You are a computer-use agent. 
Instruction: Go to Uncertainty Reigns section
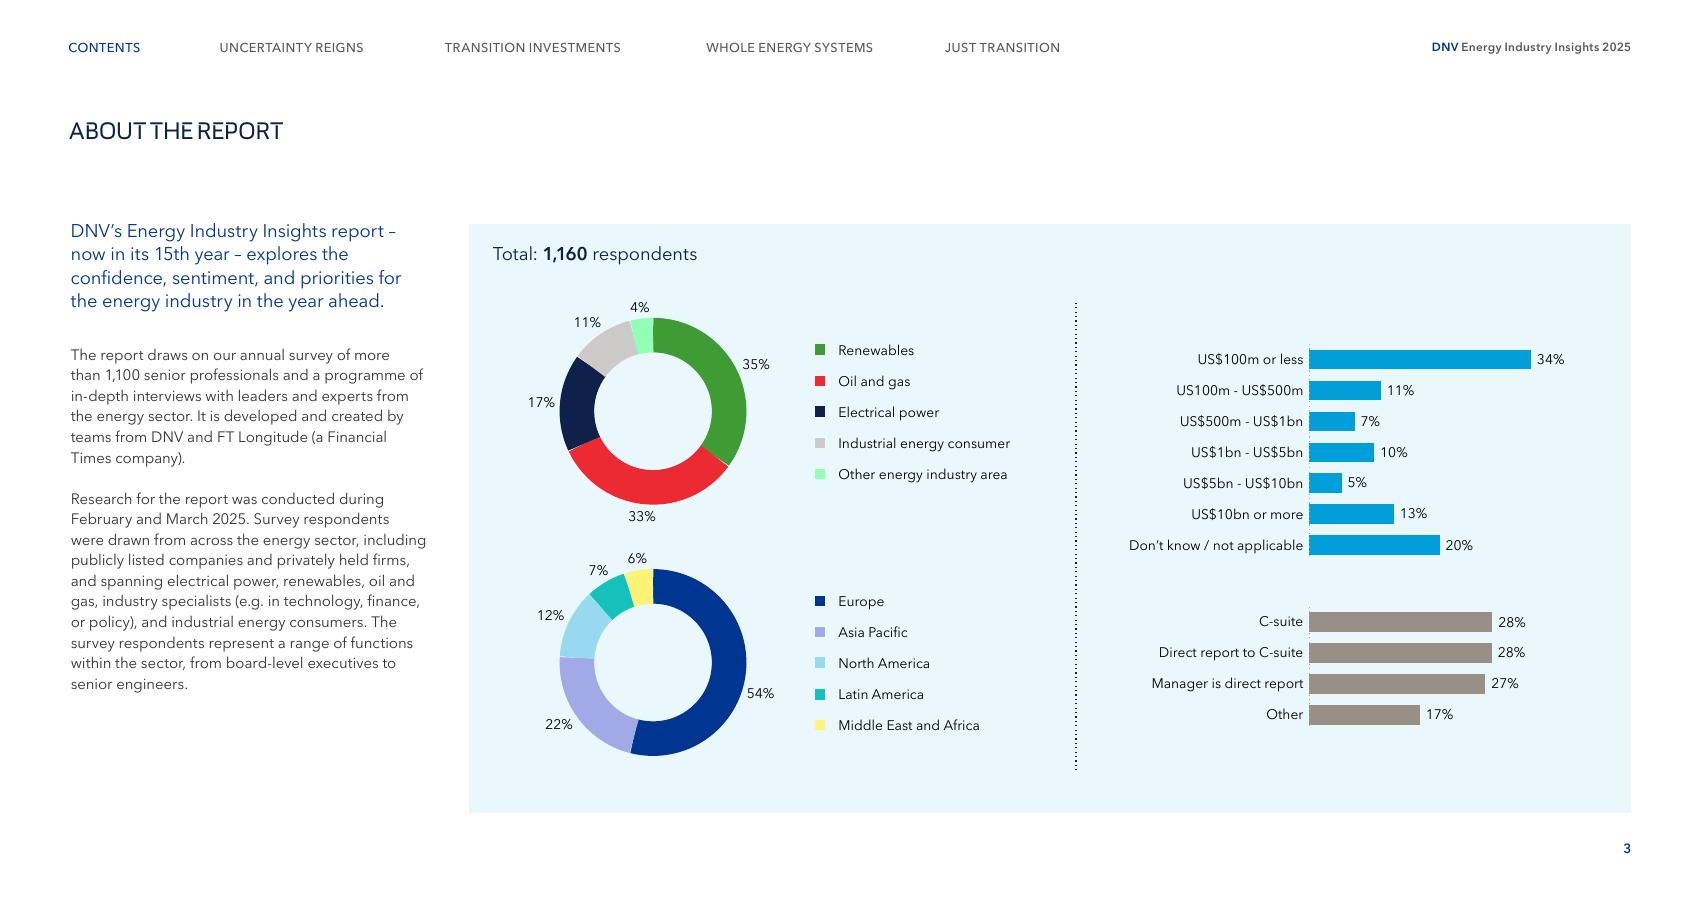coord(291,48)
